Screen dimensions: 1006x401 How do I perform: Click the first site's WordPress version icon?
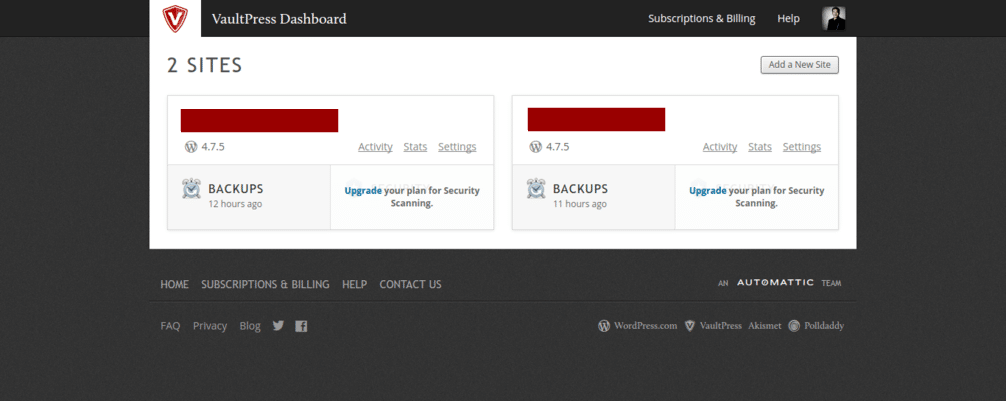coord(191,147)
